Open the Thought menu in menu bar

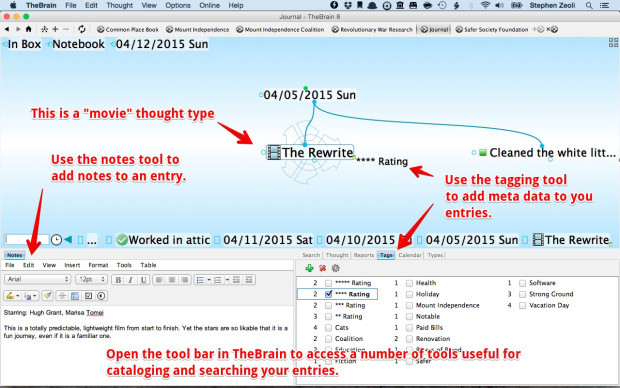(119, 5)
